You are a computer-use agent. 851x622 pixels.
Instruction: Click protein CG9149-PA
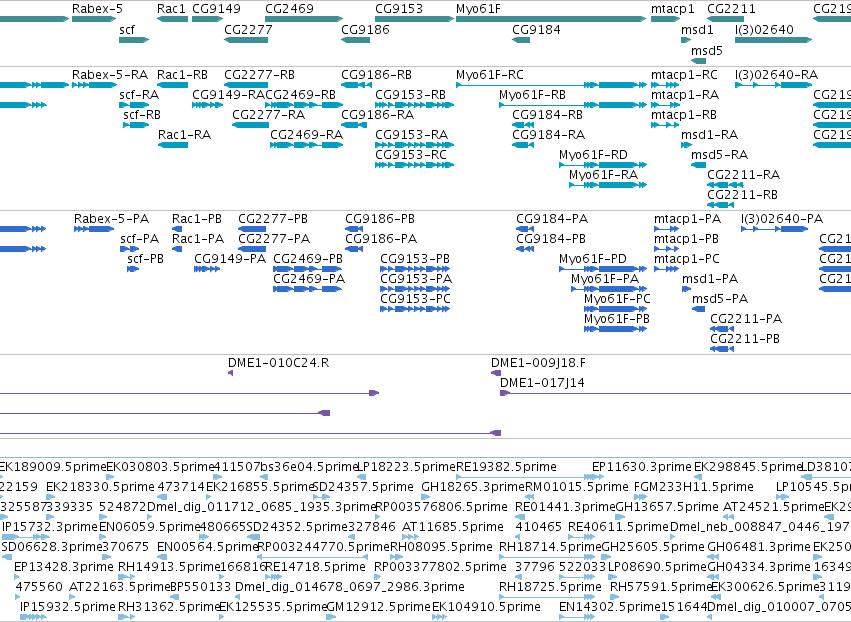pos(230,259)
